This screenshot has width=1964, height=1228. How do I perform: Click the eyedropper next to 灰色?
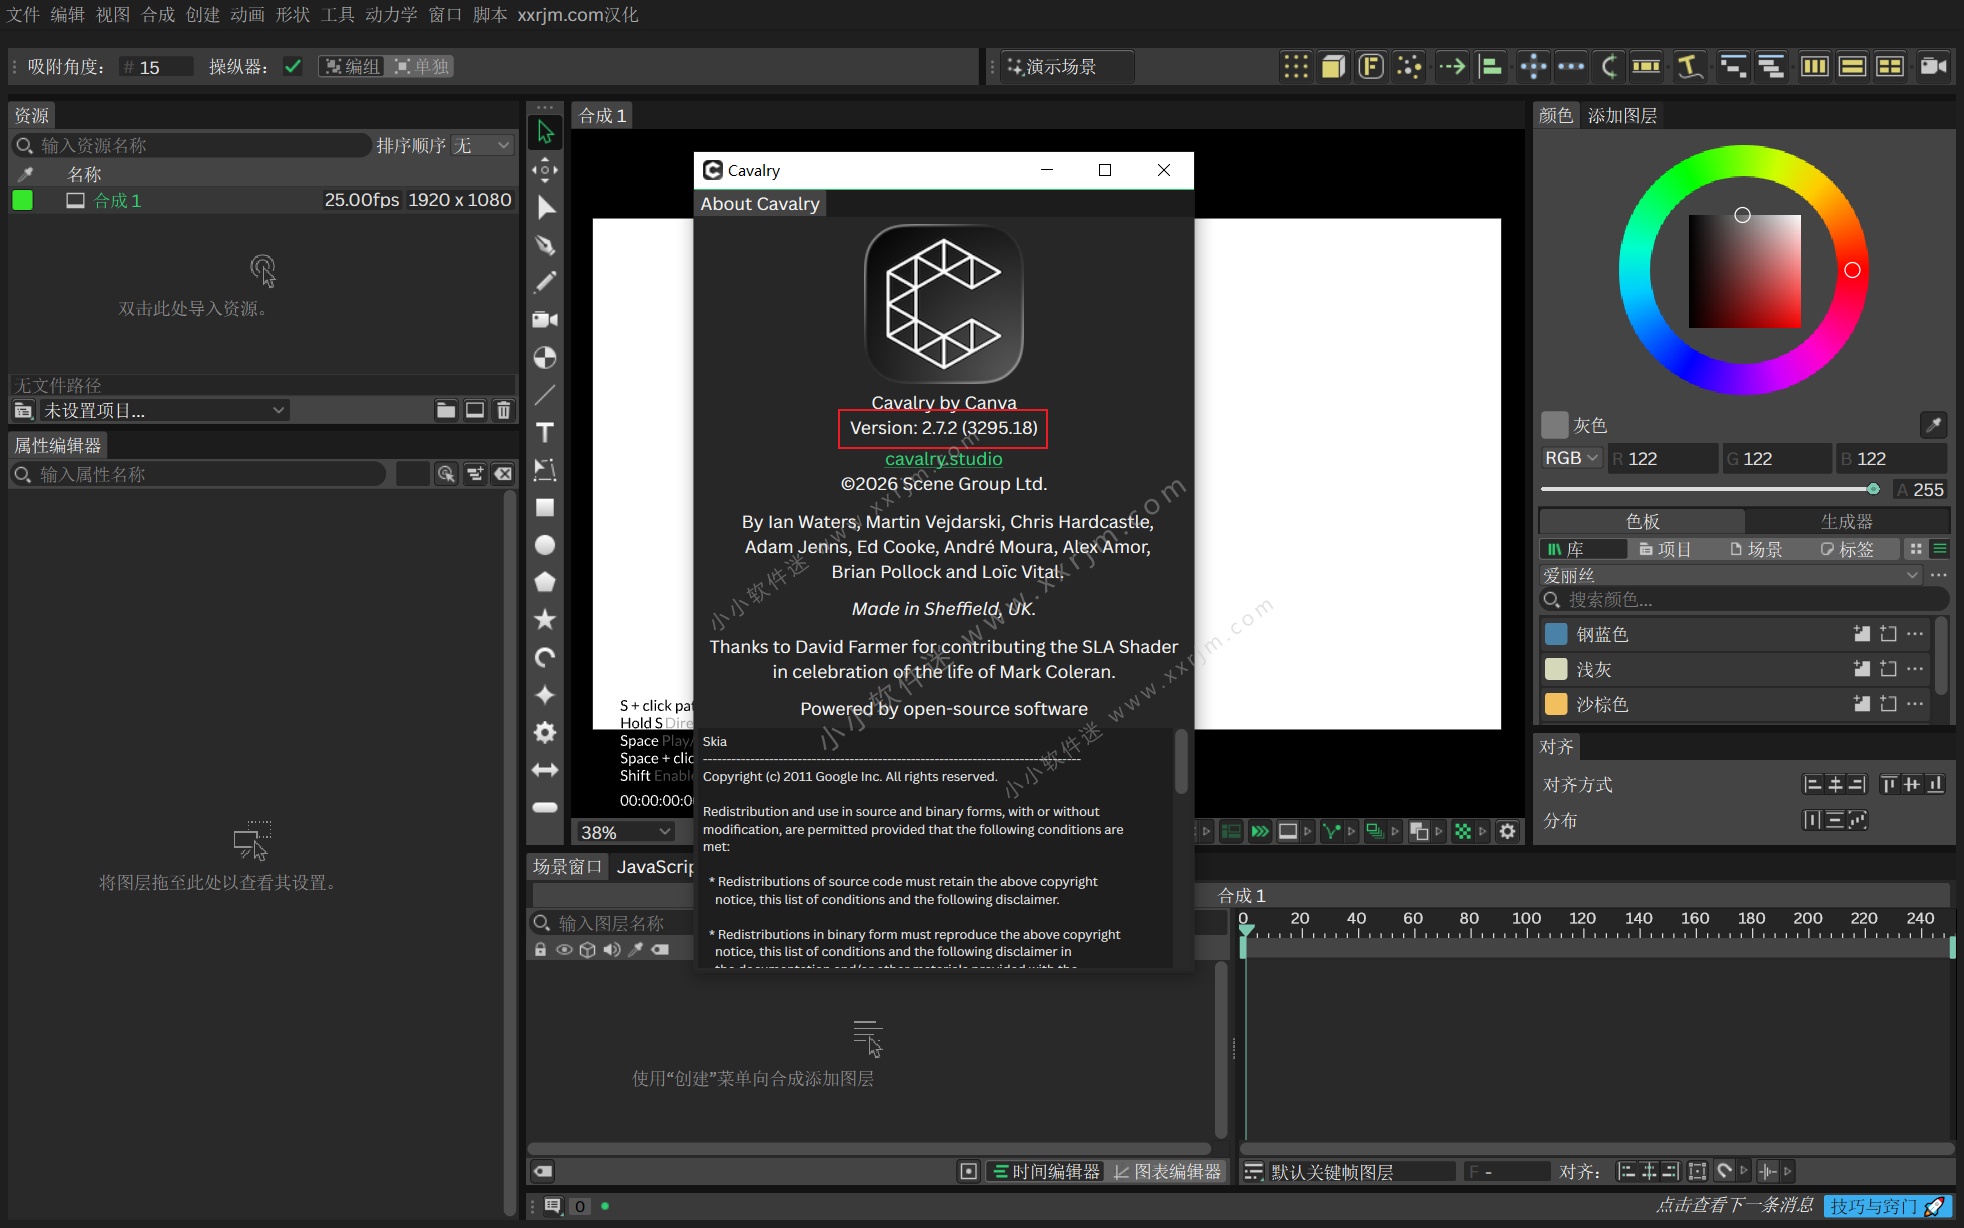pos(1934,425)
